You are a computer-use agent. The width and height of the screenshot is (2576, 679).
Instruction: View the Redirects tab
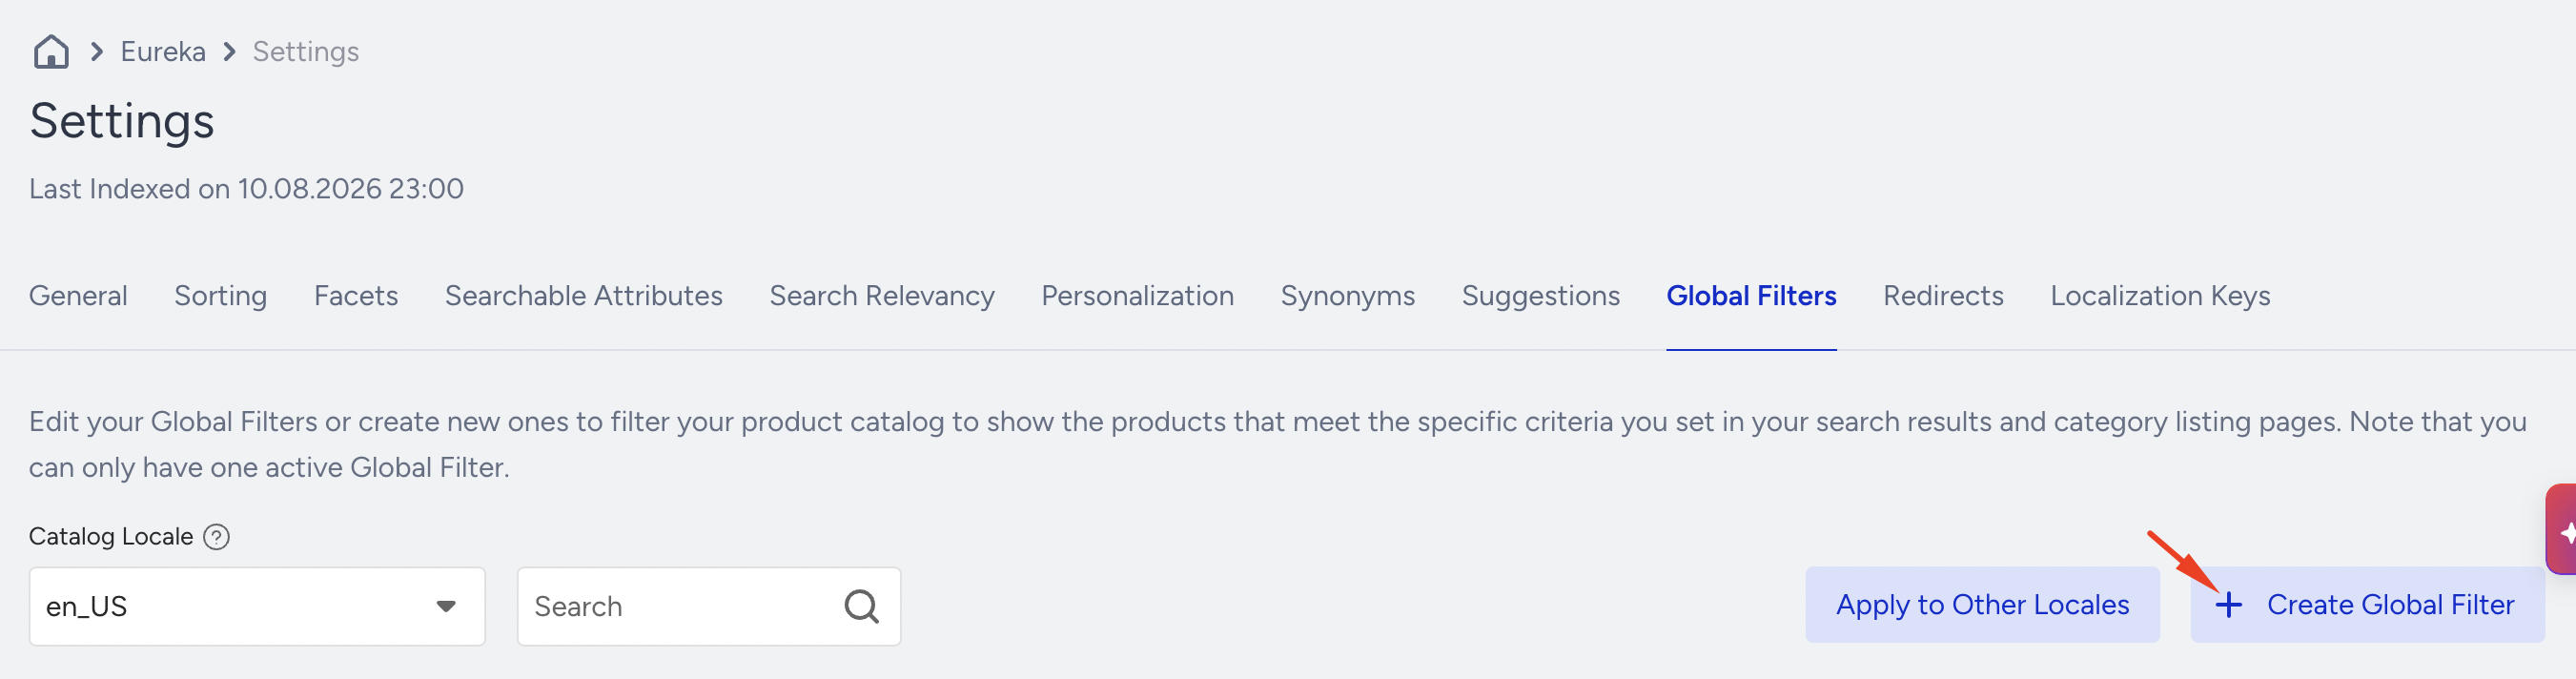click(x=1943, y=296)
